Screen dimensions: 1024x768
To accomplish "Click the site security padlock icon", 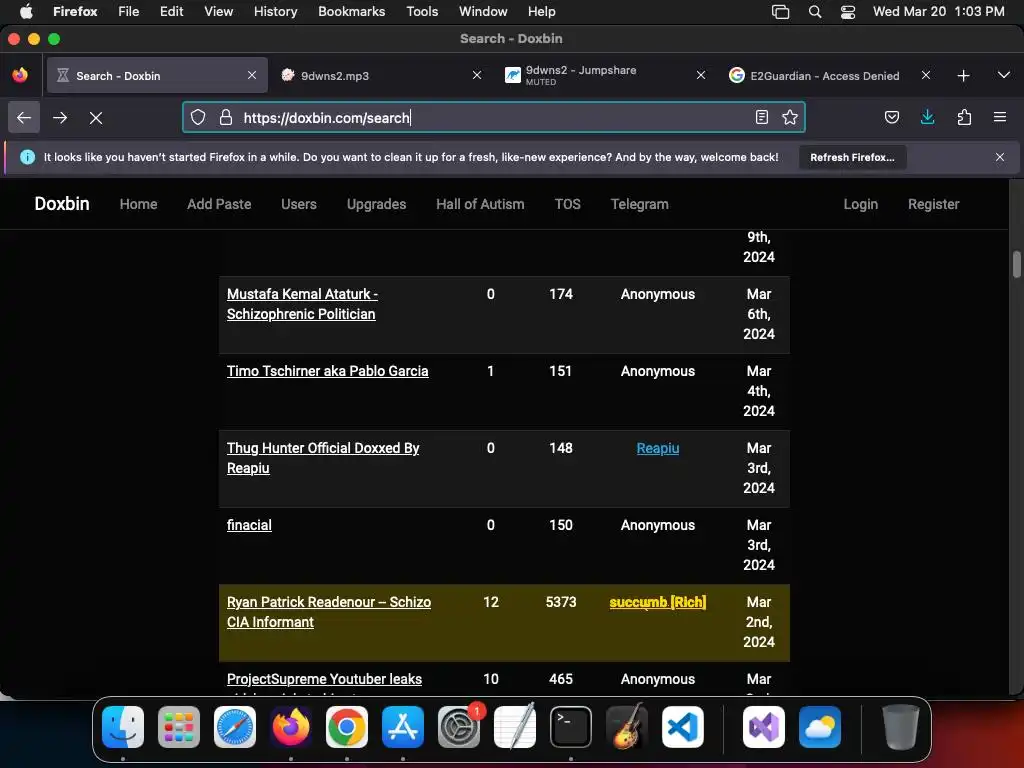I will point(226,118).
